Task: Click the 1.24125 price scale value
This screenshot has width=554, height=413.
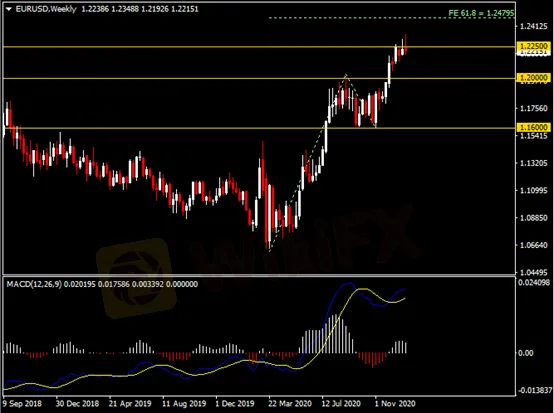Action: (534, 26)
